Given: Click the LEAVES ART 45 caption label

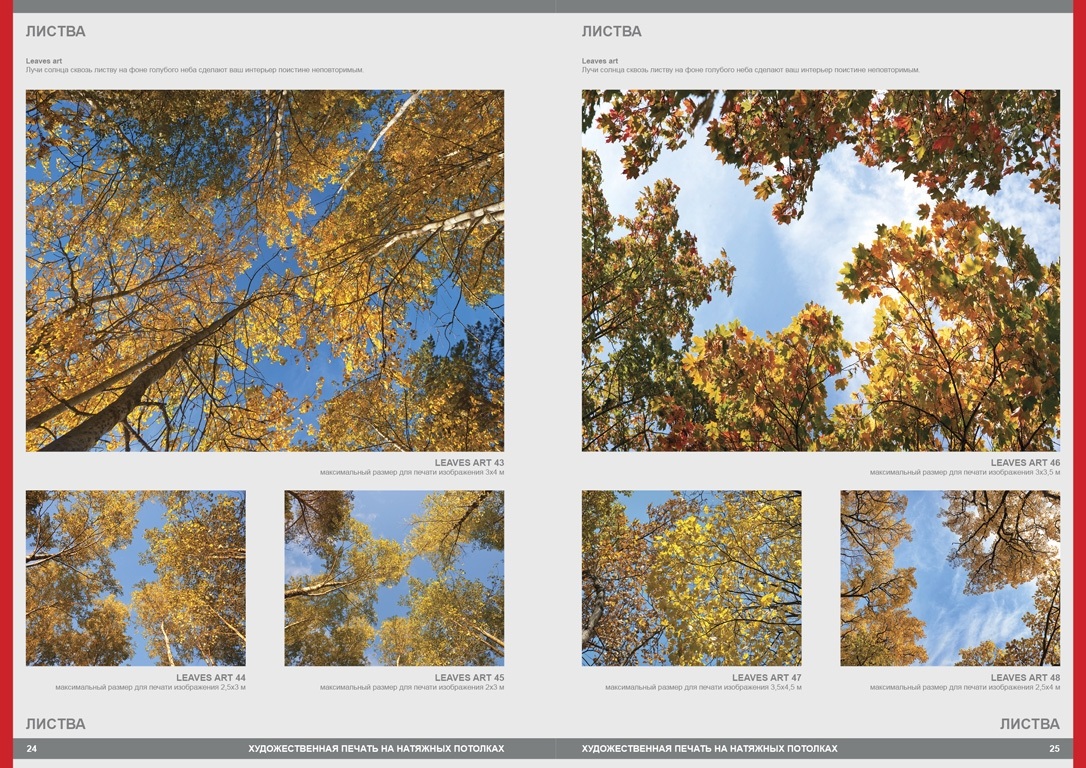Looking at the screenshot, I should (469, 678).
